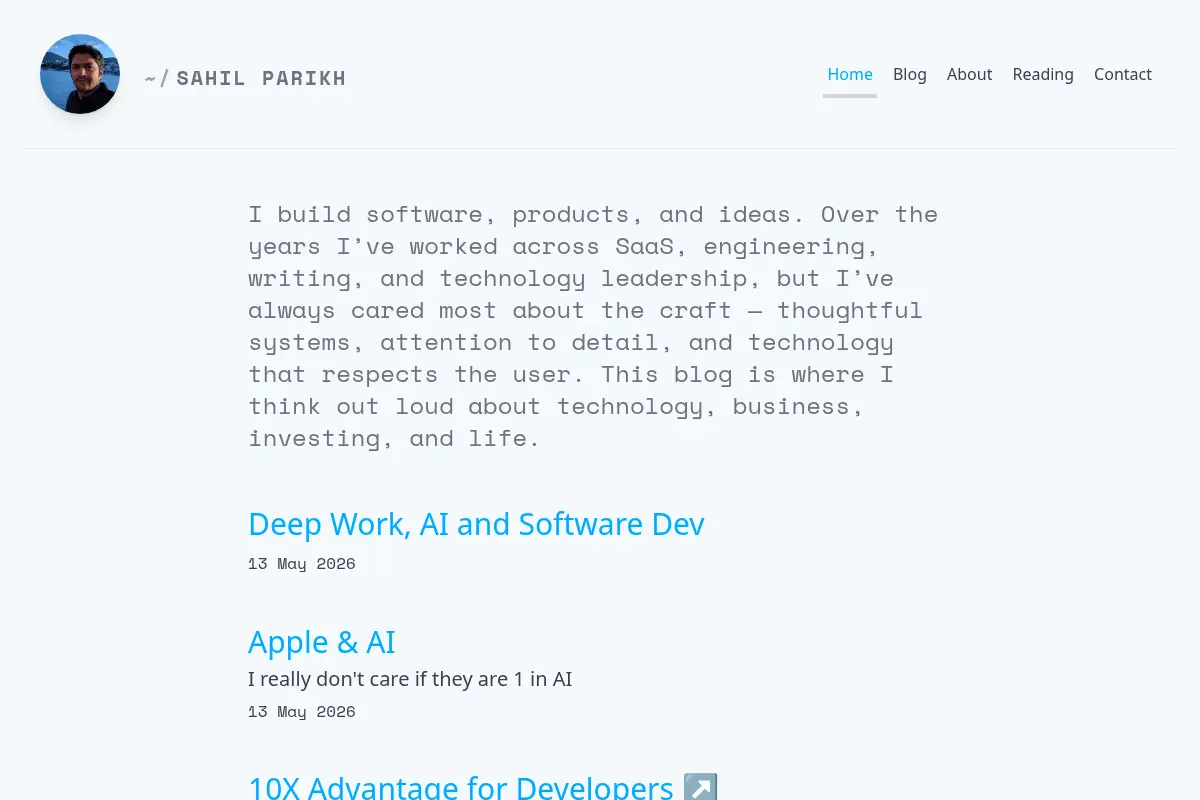The image size is (1200, 800).
Task: Click the date under the Apple & AI post
Action: (302, 711)
